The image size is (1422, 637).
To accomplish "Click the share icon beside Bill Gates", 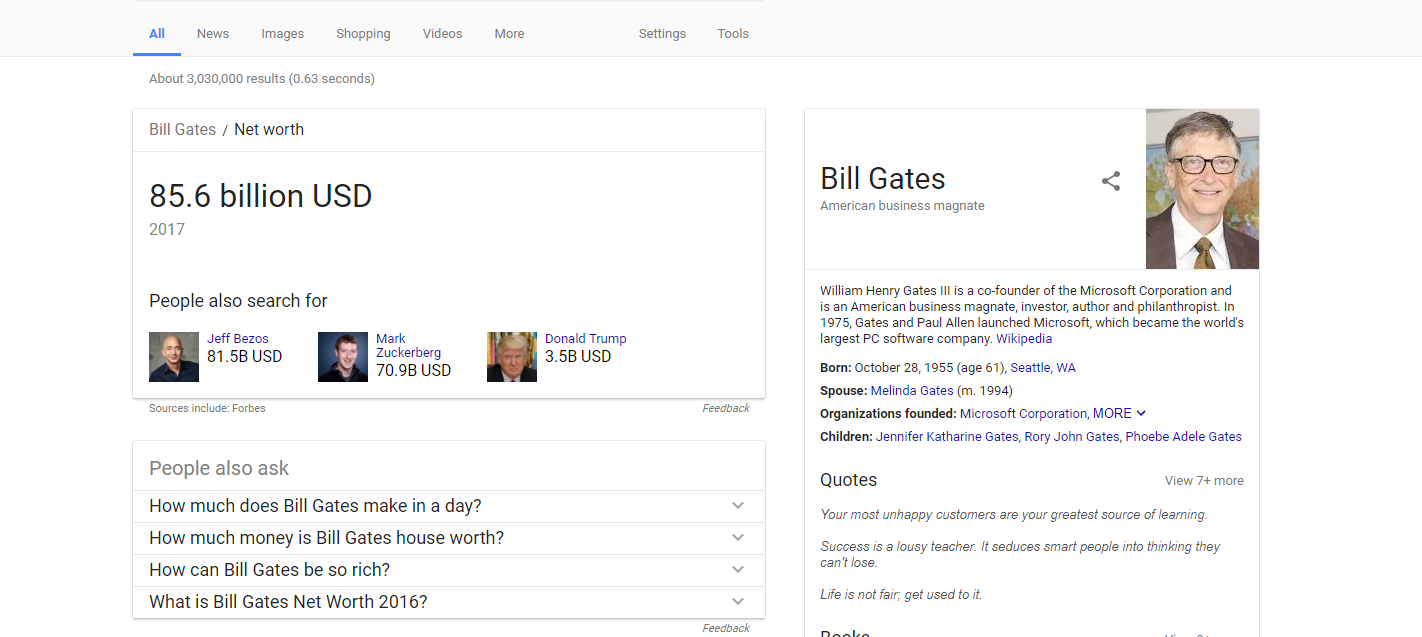I will (1110, 181).
